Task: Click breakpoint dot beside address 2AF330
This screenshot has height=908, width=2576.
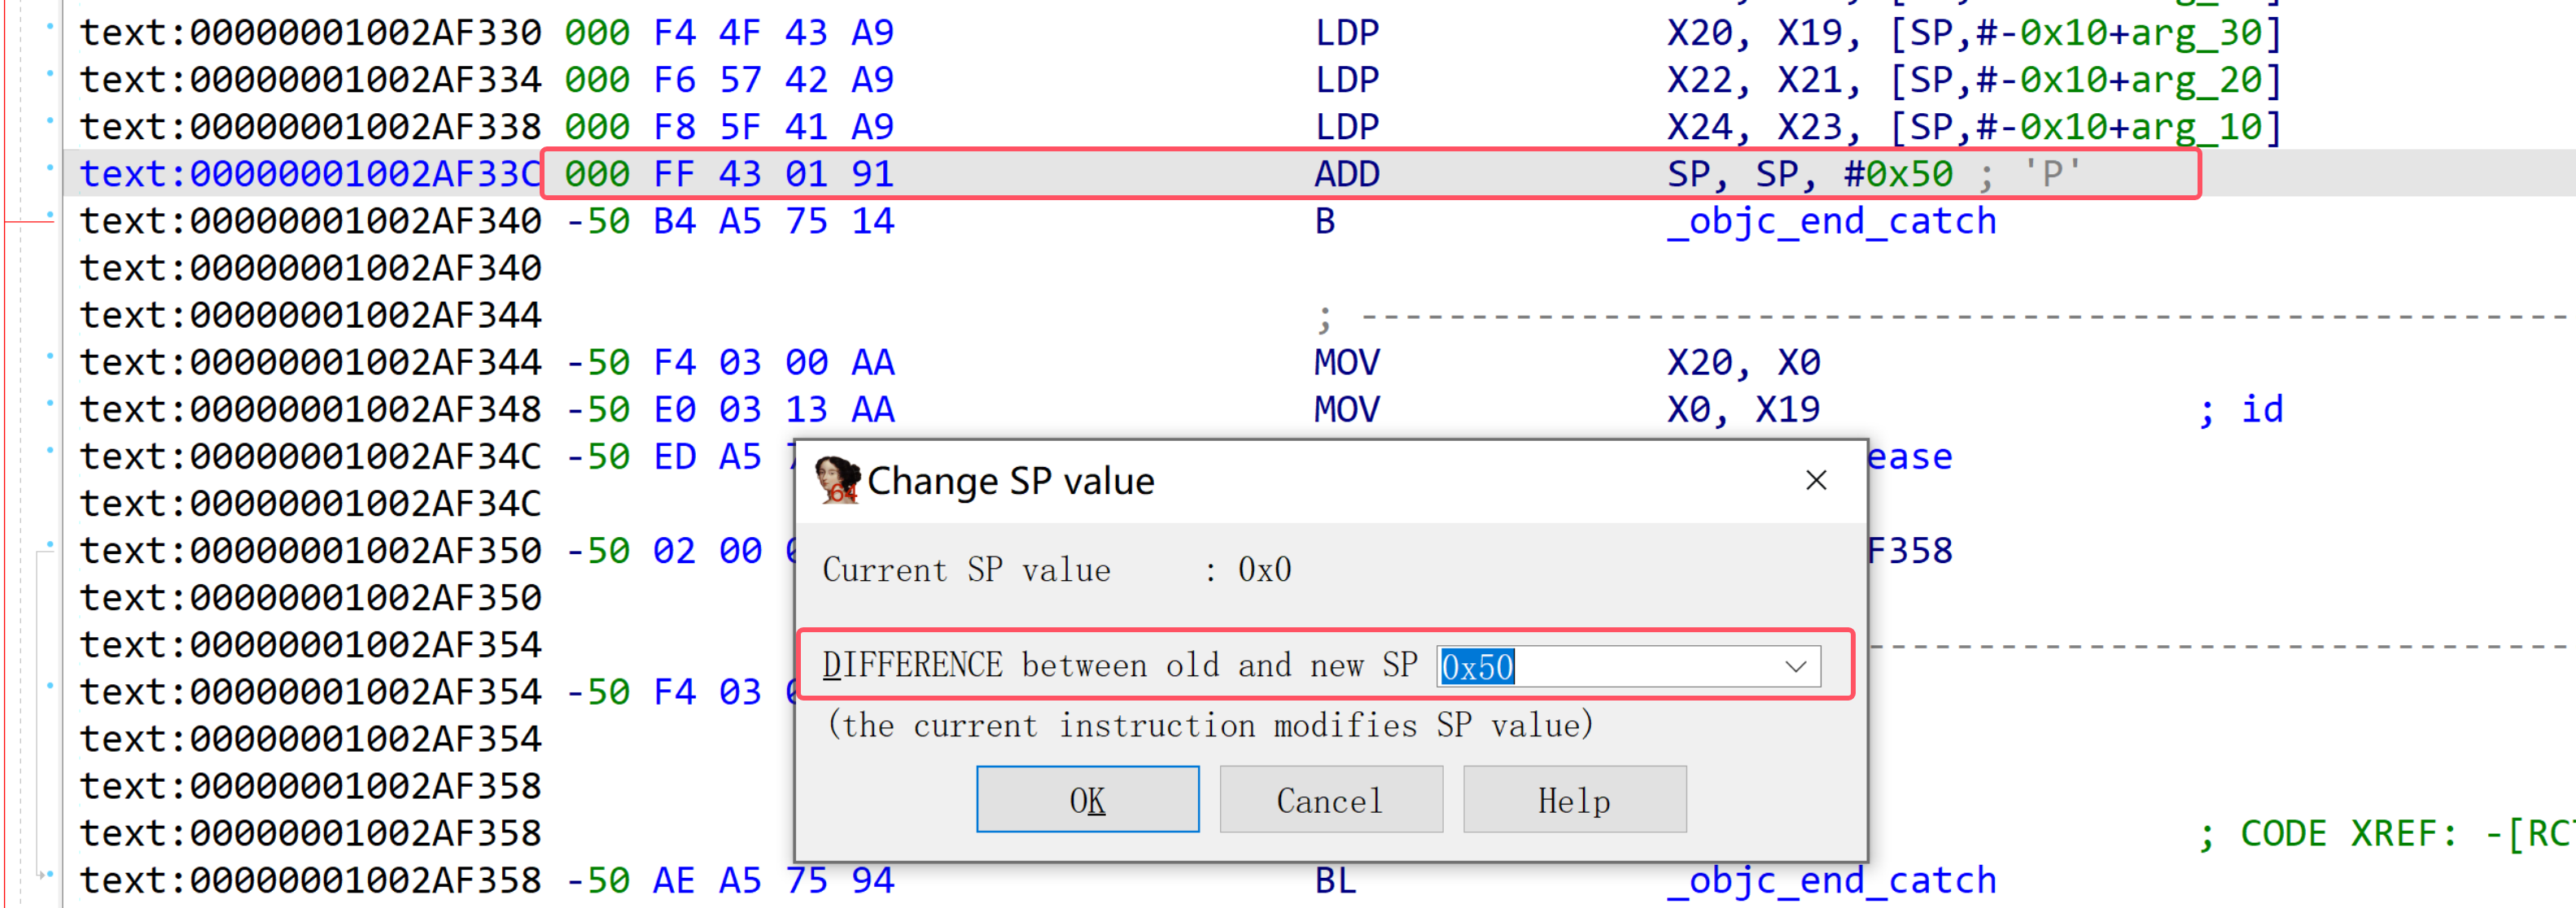Action: click(x=50, y=26)
